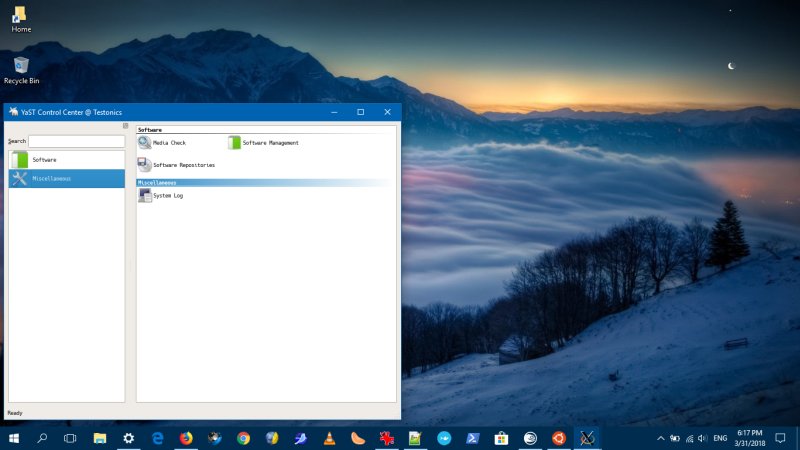Screen dimensions: 800x450
Task: Click the Miscellaneous section header
Action: tap(265, 183)
